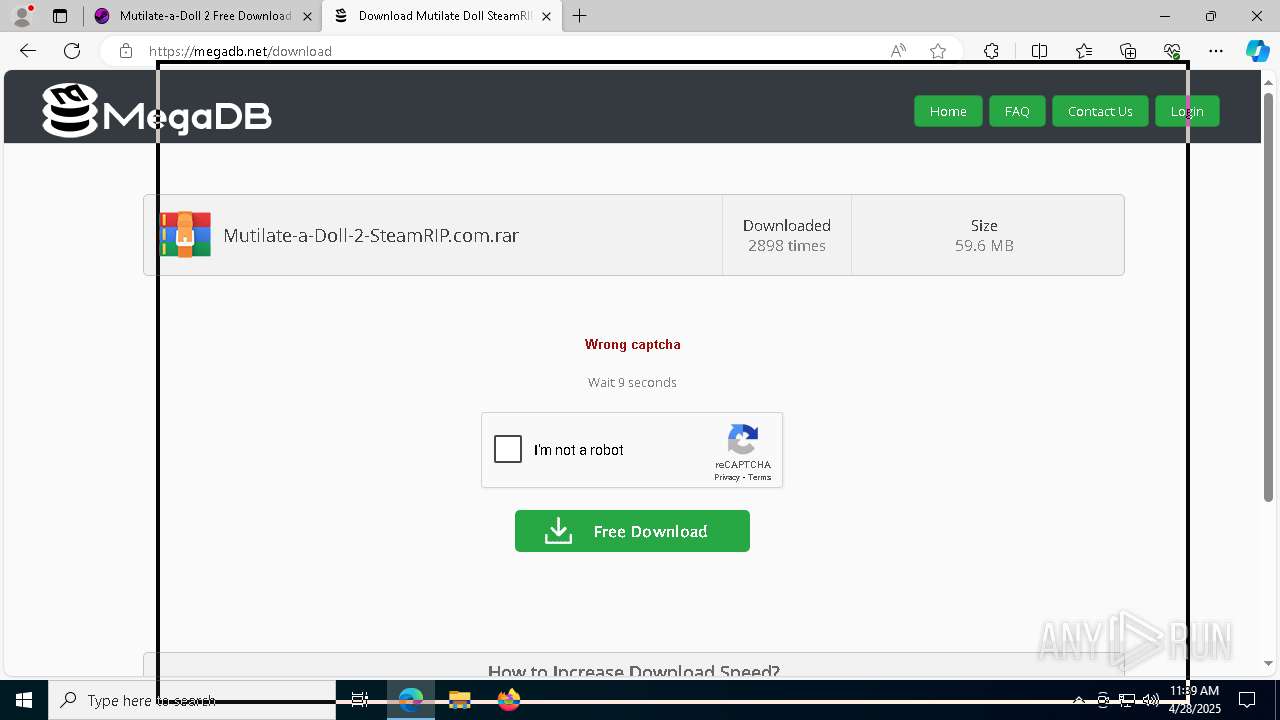Open the Contact Us page
Viewport: 1280px width, 720px height.
pos(1100,111)
